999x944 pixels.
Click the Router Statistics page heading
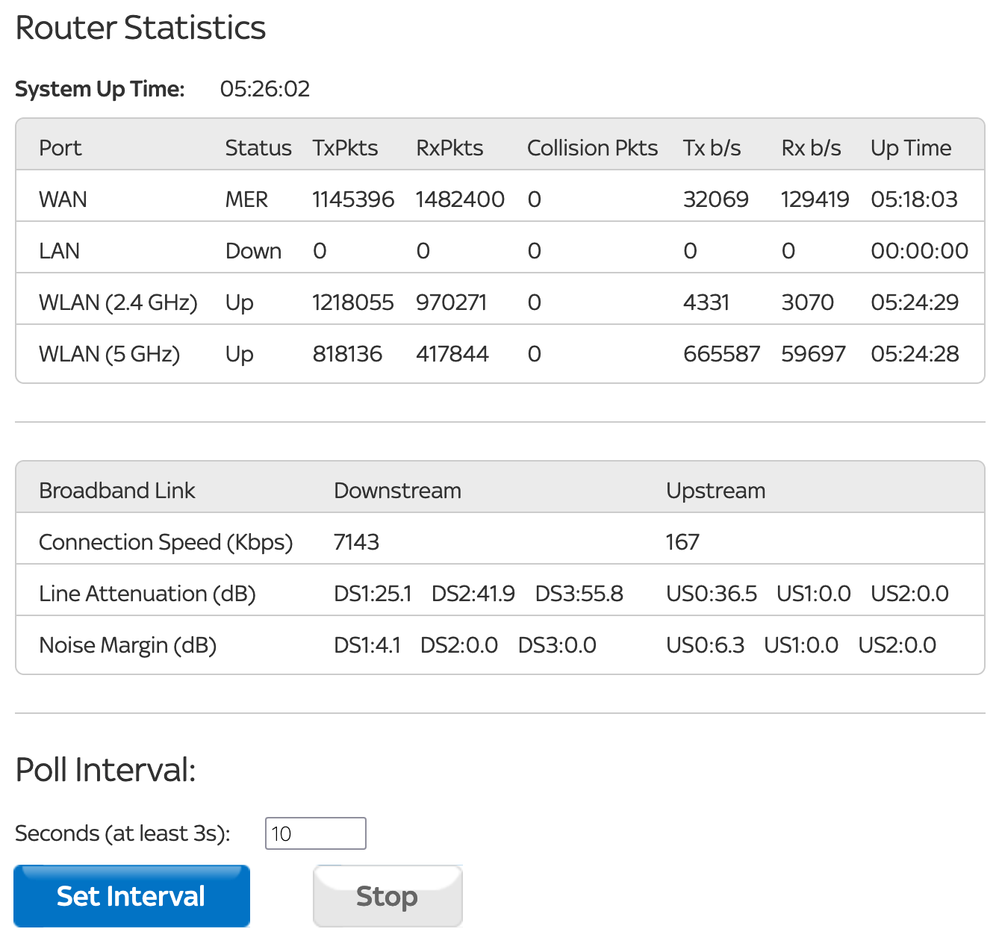coord(140,28)
